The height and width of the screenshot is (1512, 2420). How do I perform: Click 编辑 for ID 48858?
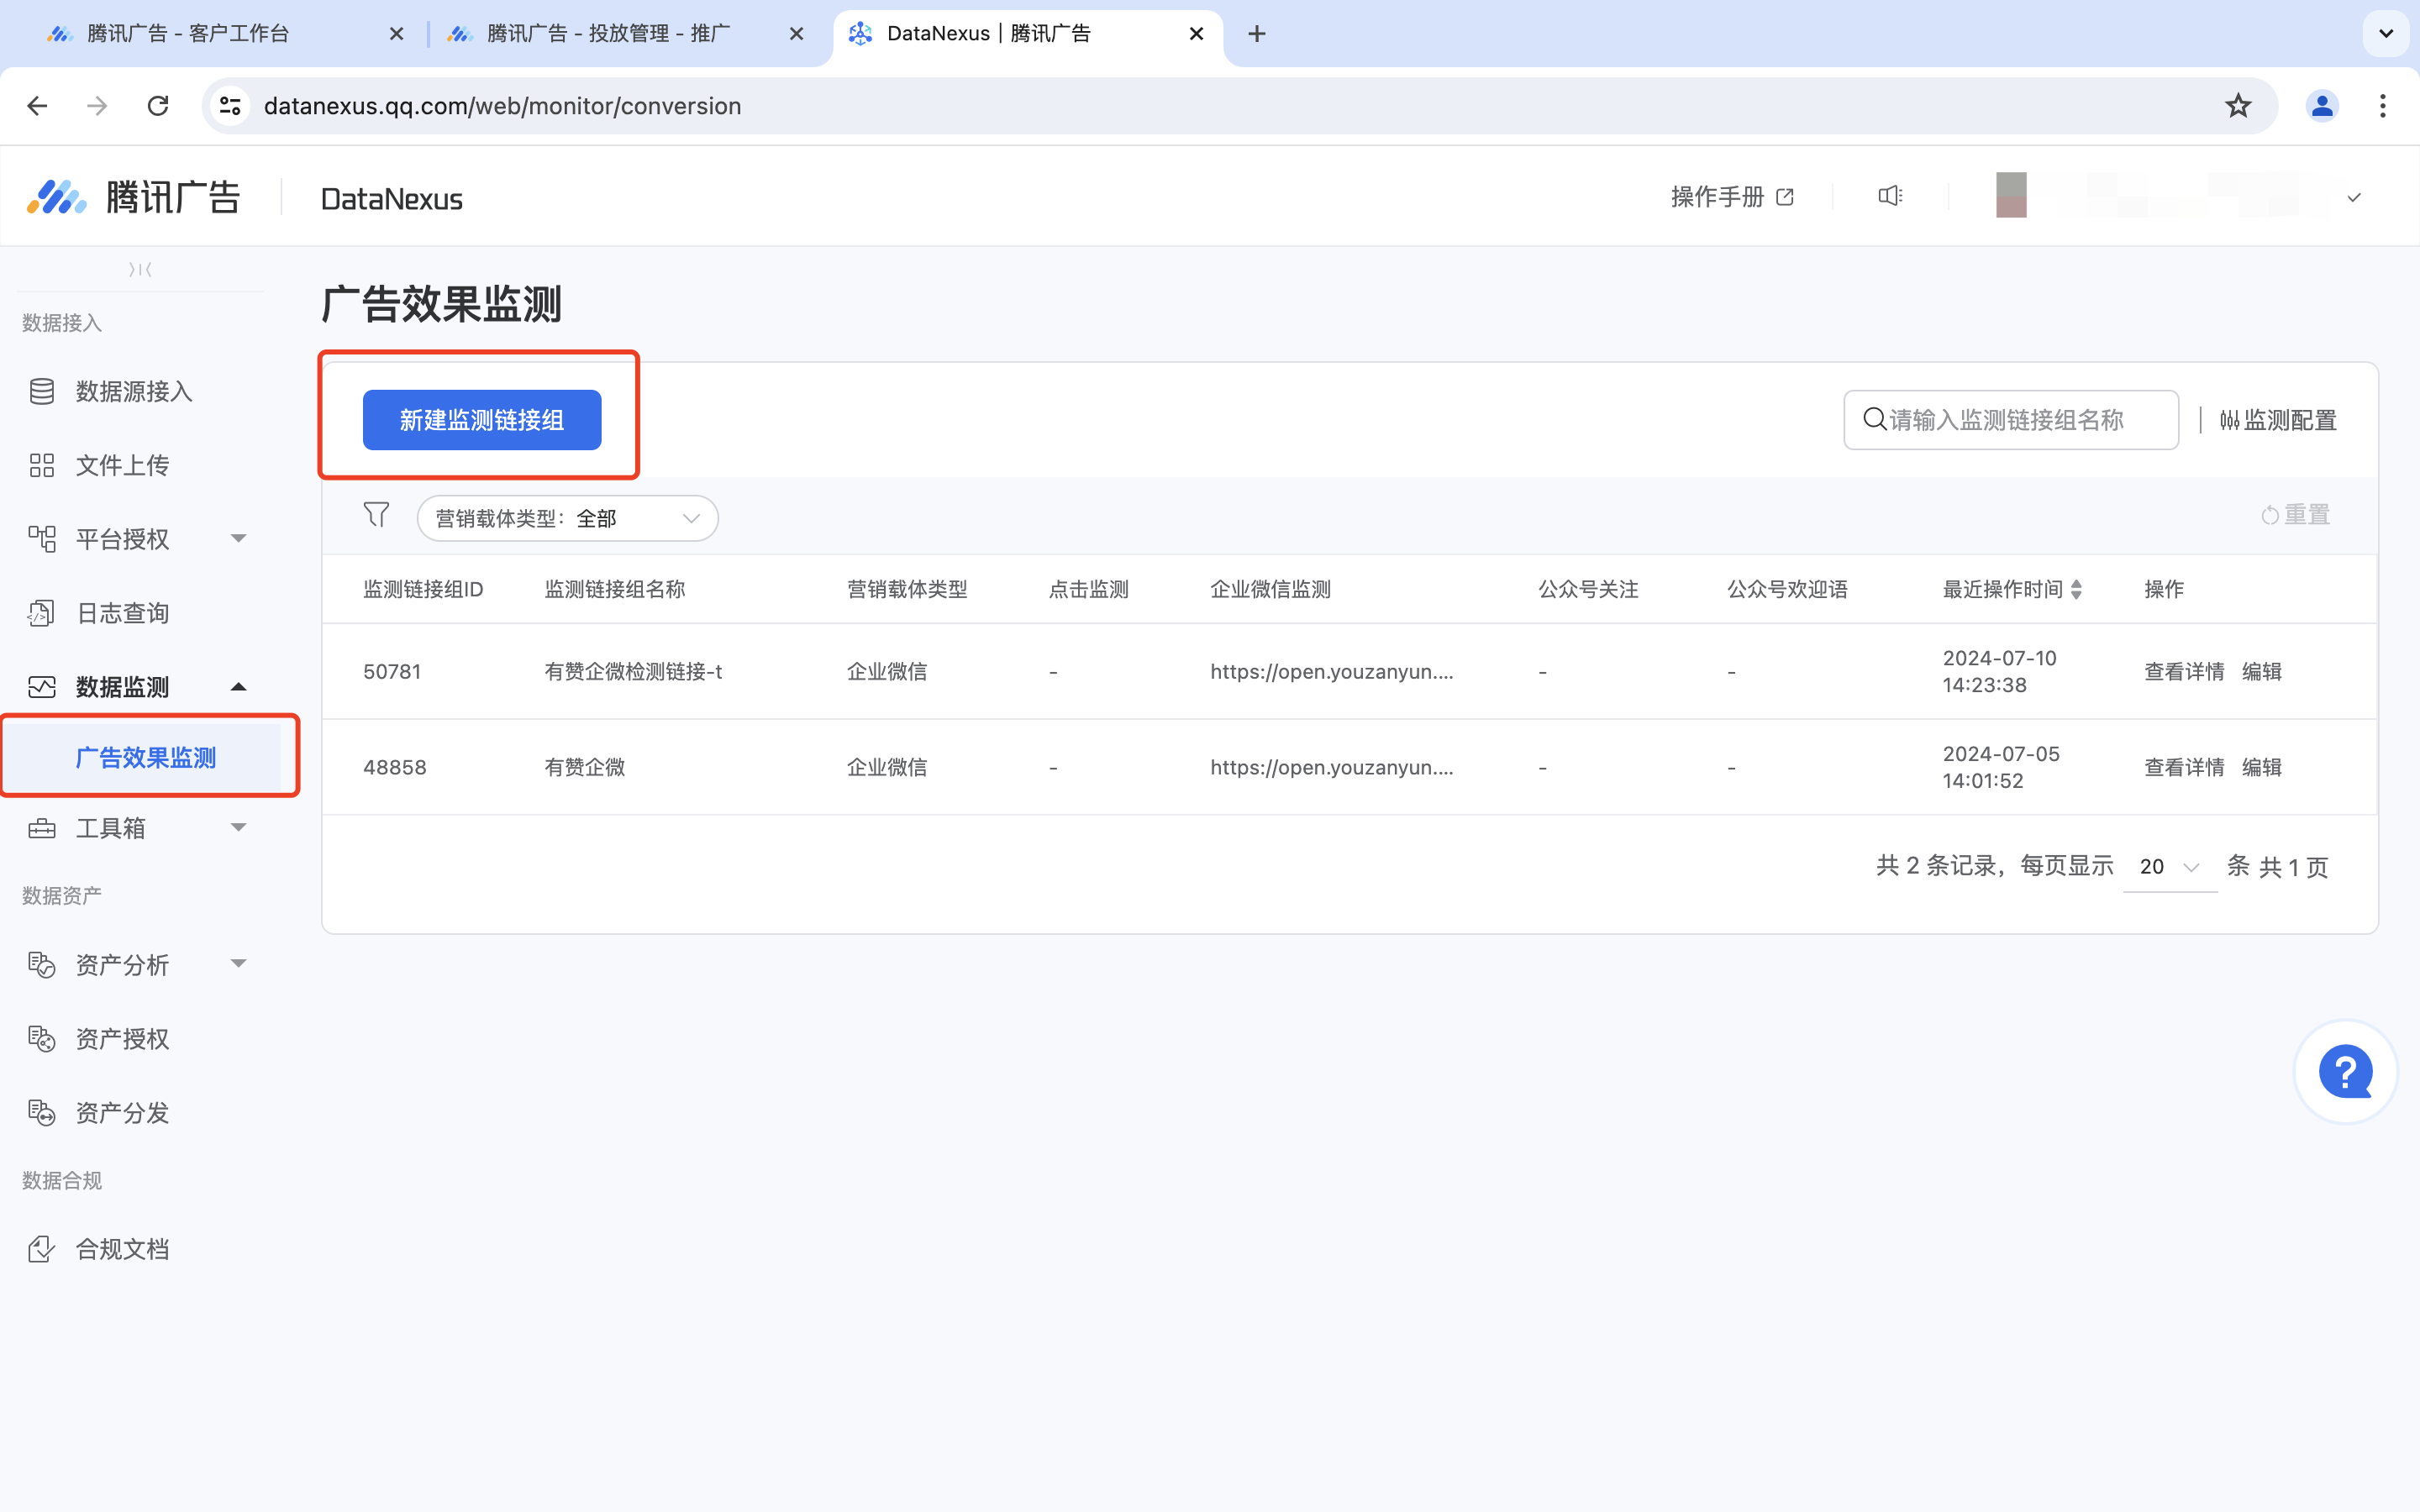tap(2262, 768)
